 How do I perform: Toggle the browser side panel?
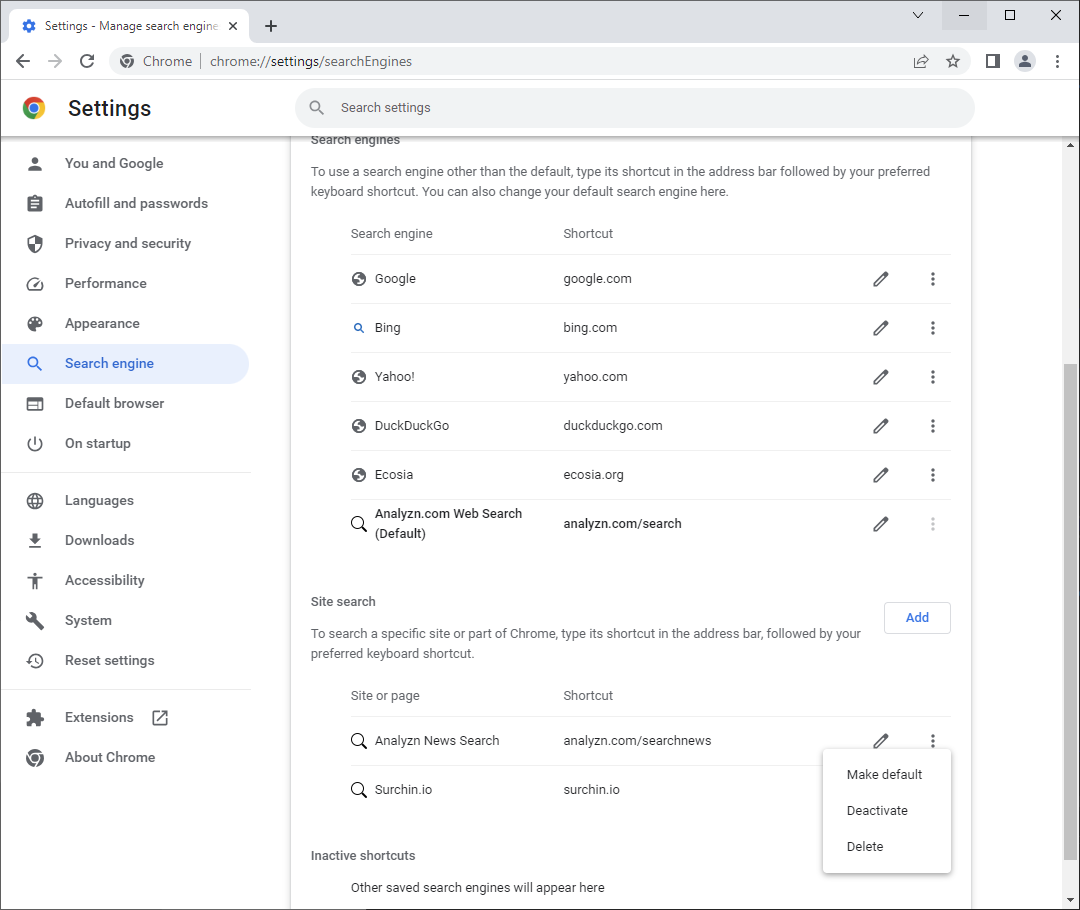993,61
